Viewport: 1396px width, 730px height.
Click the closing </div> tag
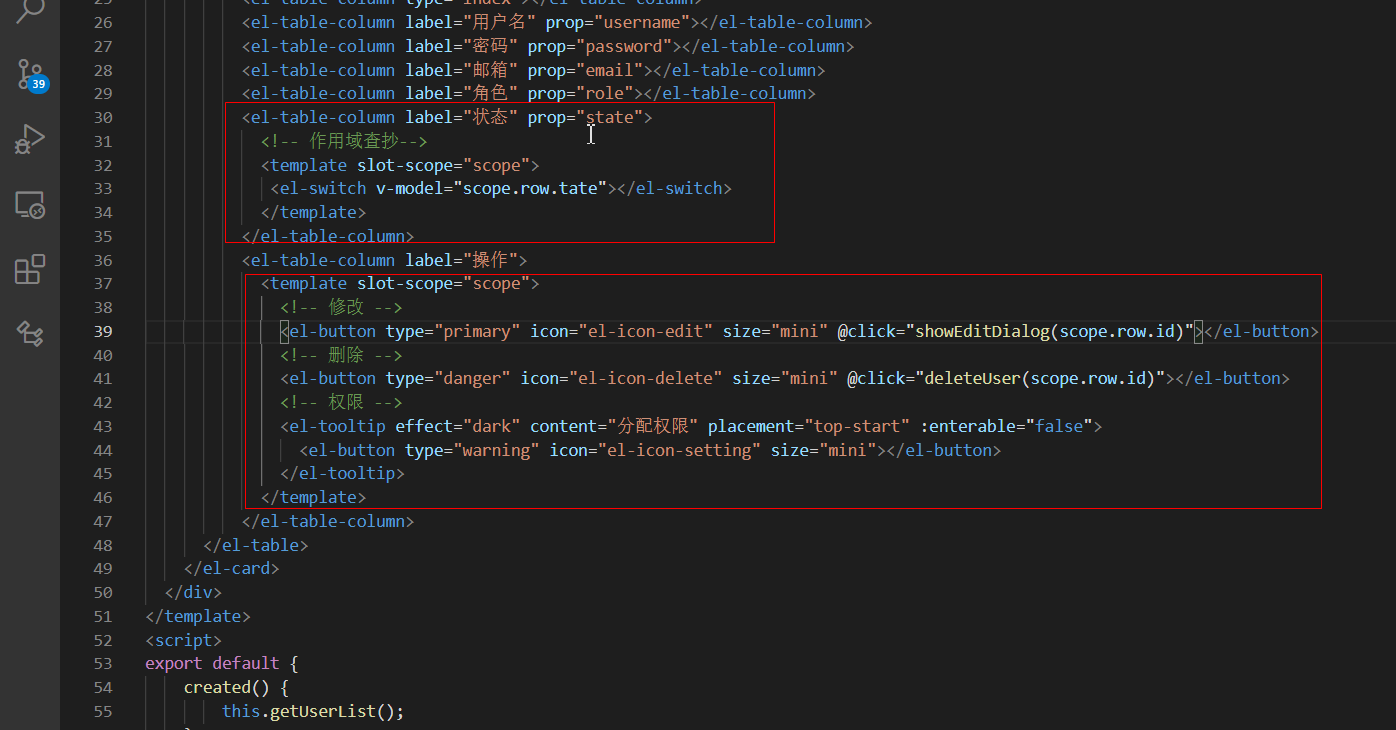(x=193, y=592)
